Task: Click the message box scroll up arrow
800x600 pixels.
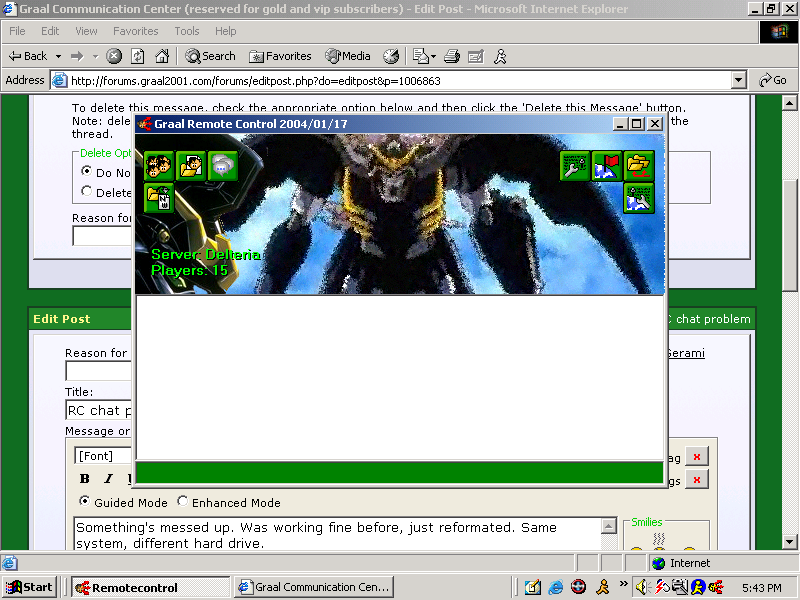Action: (609, 526)
